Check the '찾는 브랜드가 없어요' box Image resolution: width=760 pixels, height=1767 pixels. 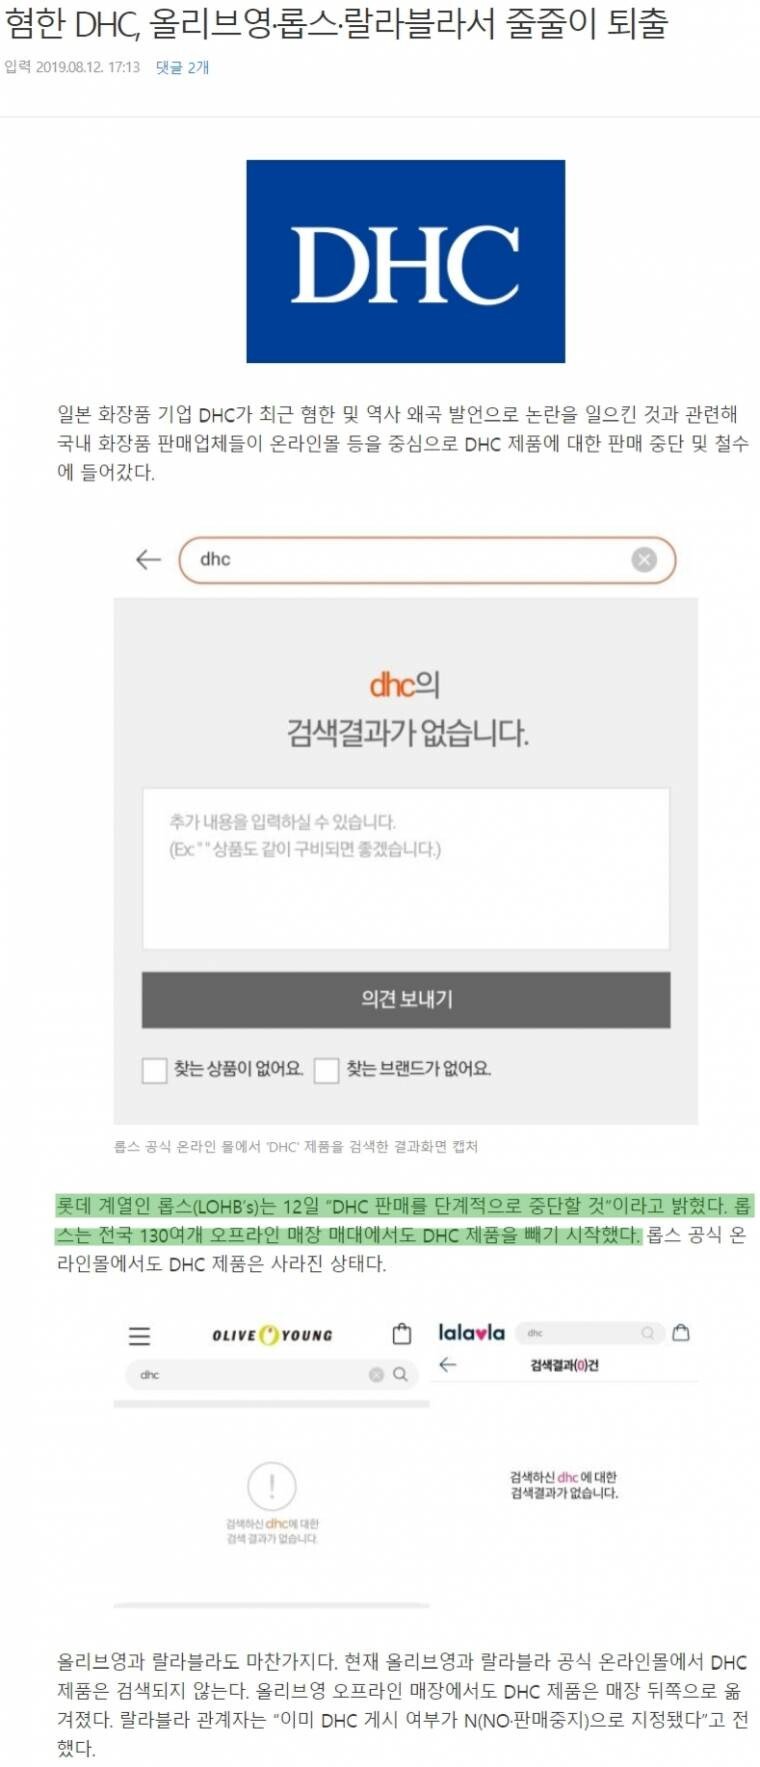pyautogui.click(x=326, y=1070)
